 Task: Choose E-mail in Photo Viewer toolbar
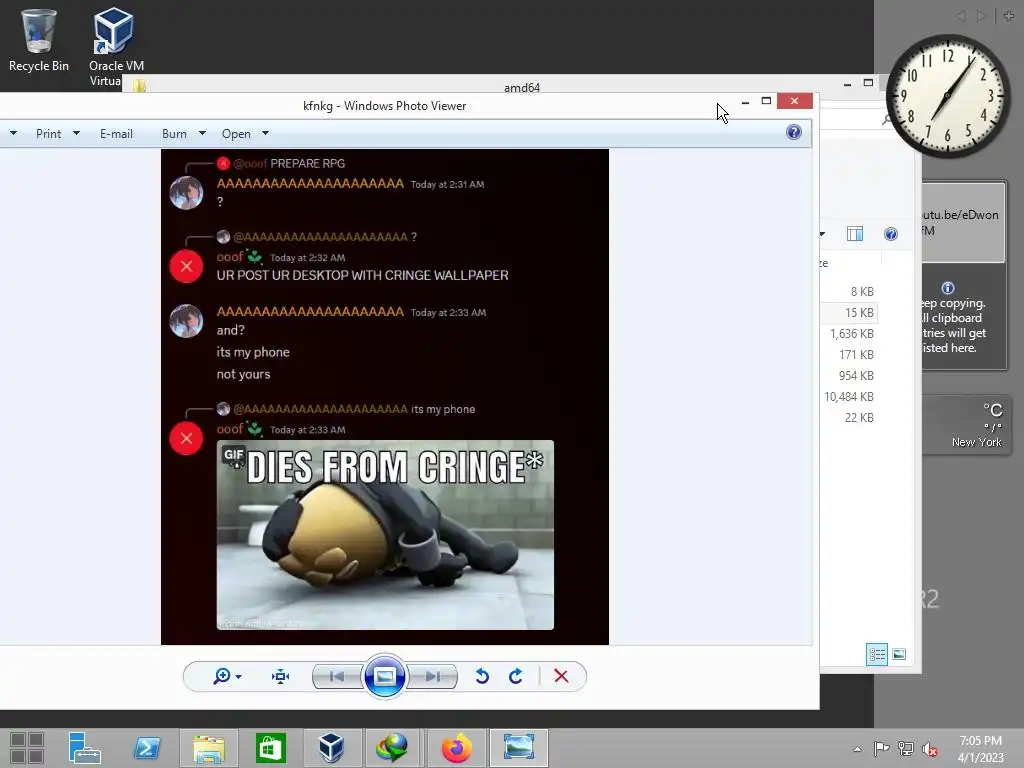(116, 133)
